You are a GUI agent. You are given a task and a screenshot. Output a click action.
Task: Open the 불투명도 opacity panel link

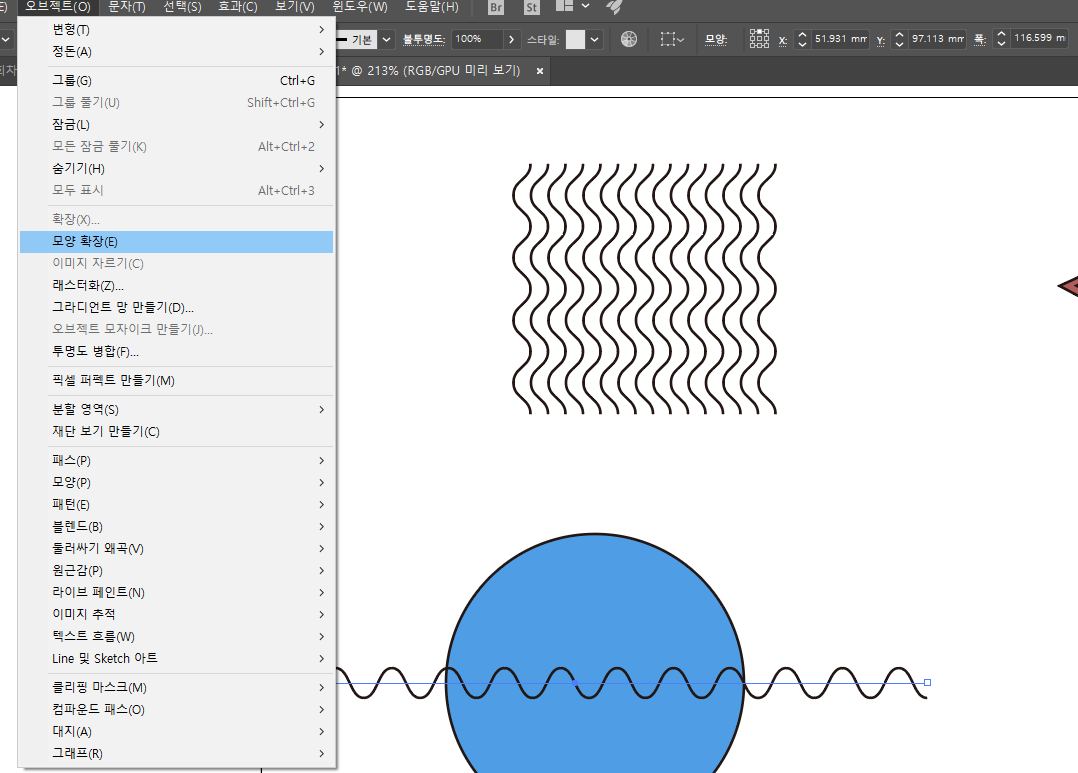[x=424, y=39]
